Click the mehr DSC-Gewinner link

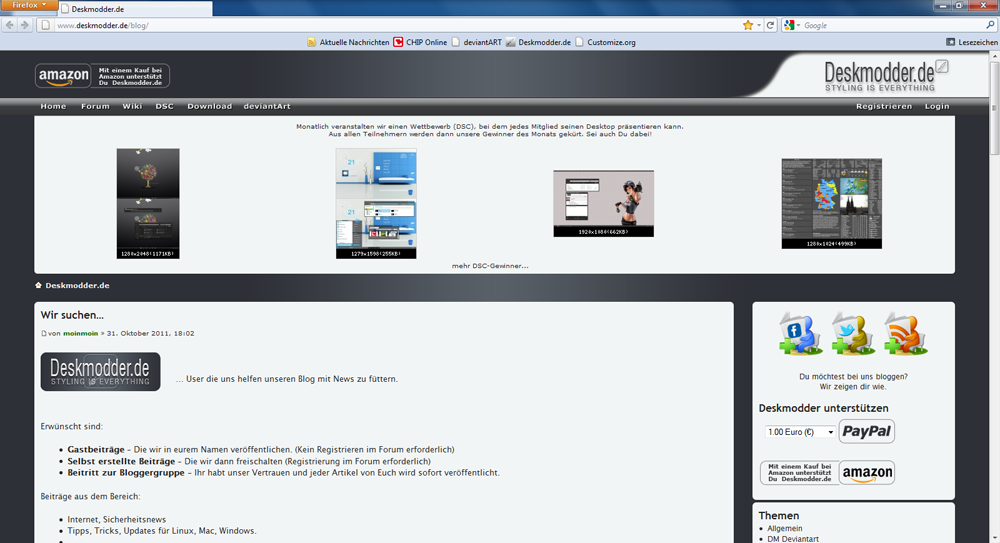(490, 265)
